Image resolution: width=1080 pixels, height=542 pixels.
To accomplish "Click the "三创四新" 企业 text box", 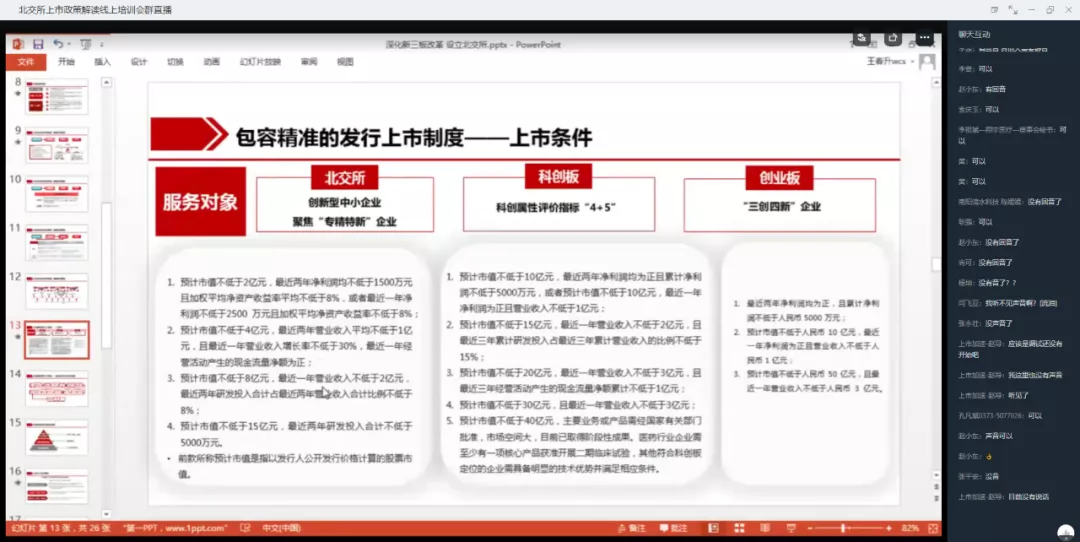I will 782,206.
